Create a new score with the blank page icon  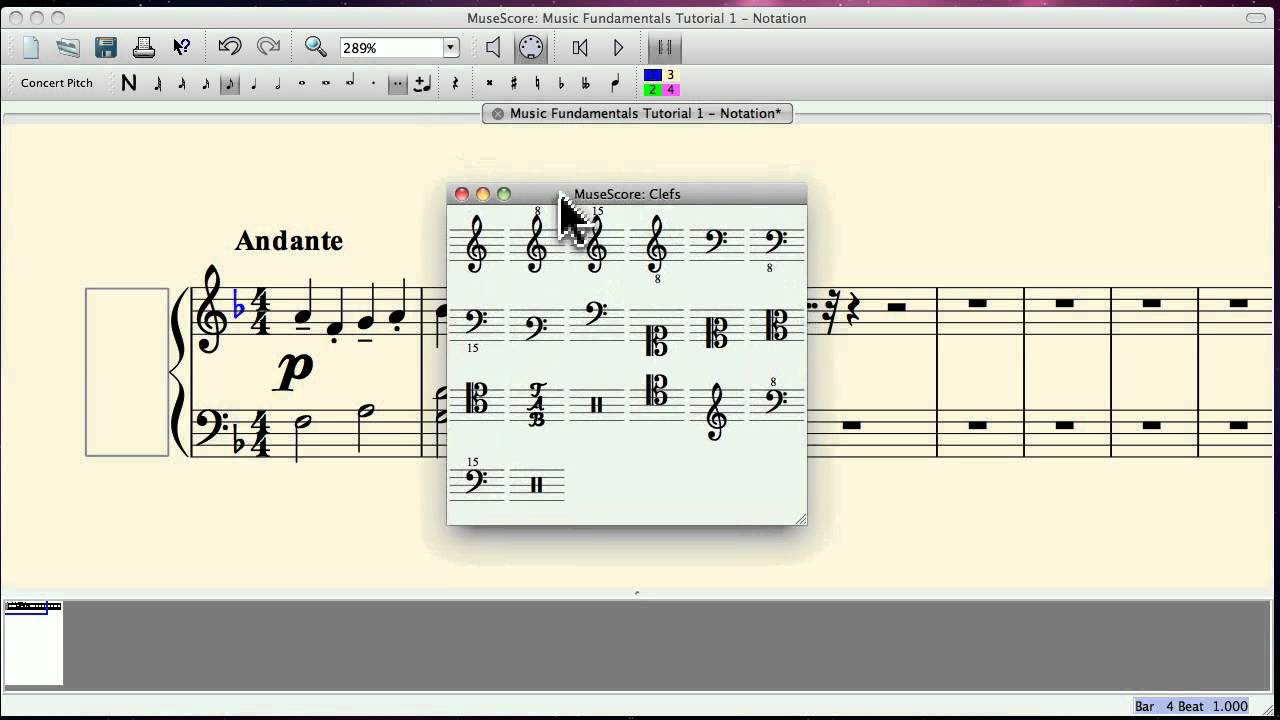[31, 47]
